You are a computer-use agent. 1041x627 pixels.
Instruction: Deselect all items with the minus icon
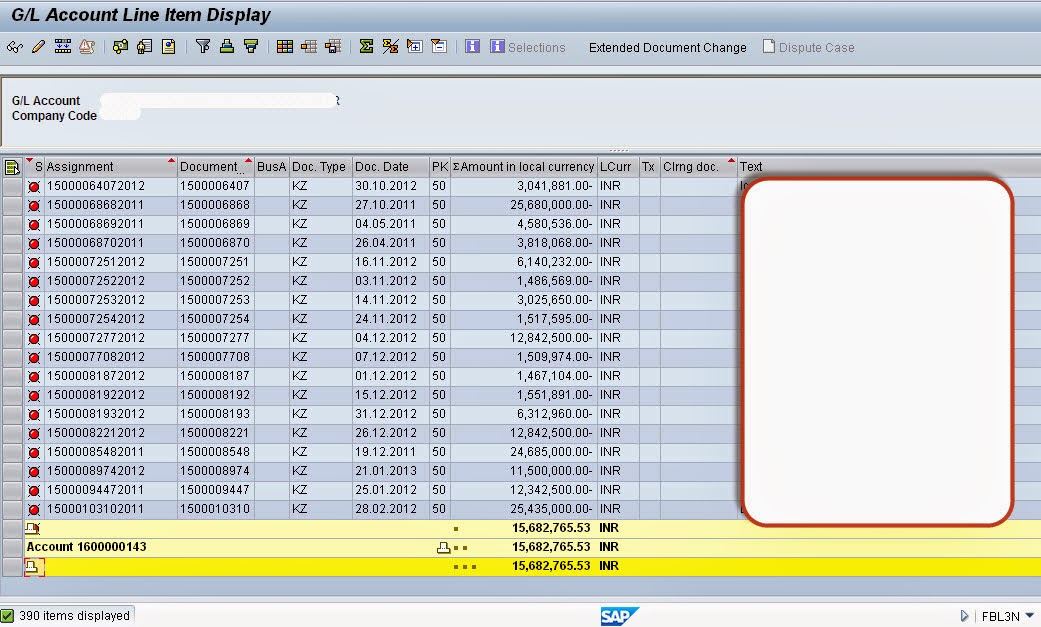coord(440,46)
